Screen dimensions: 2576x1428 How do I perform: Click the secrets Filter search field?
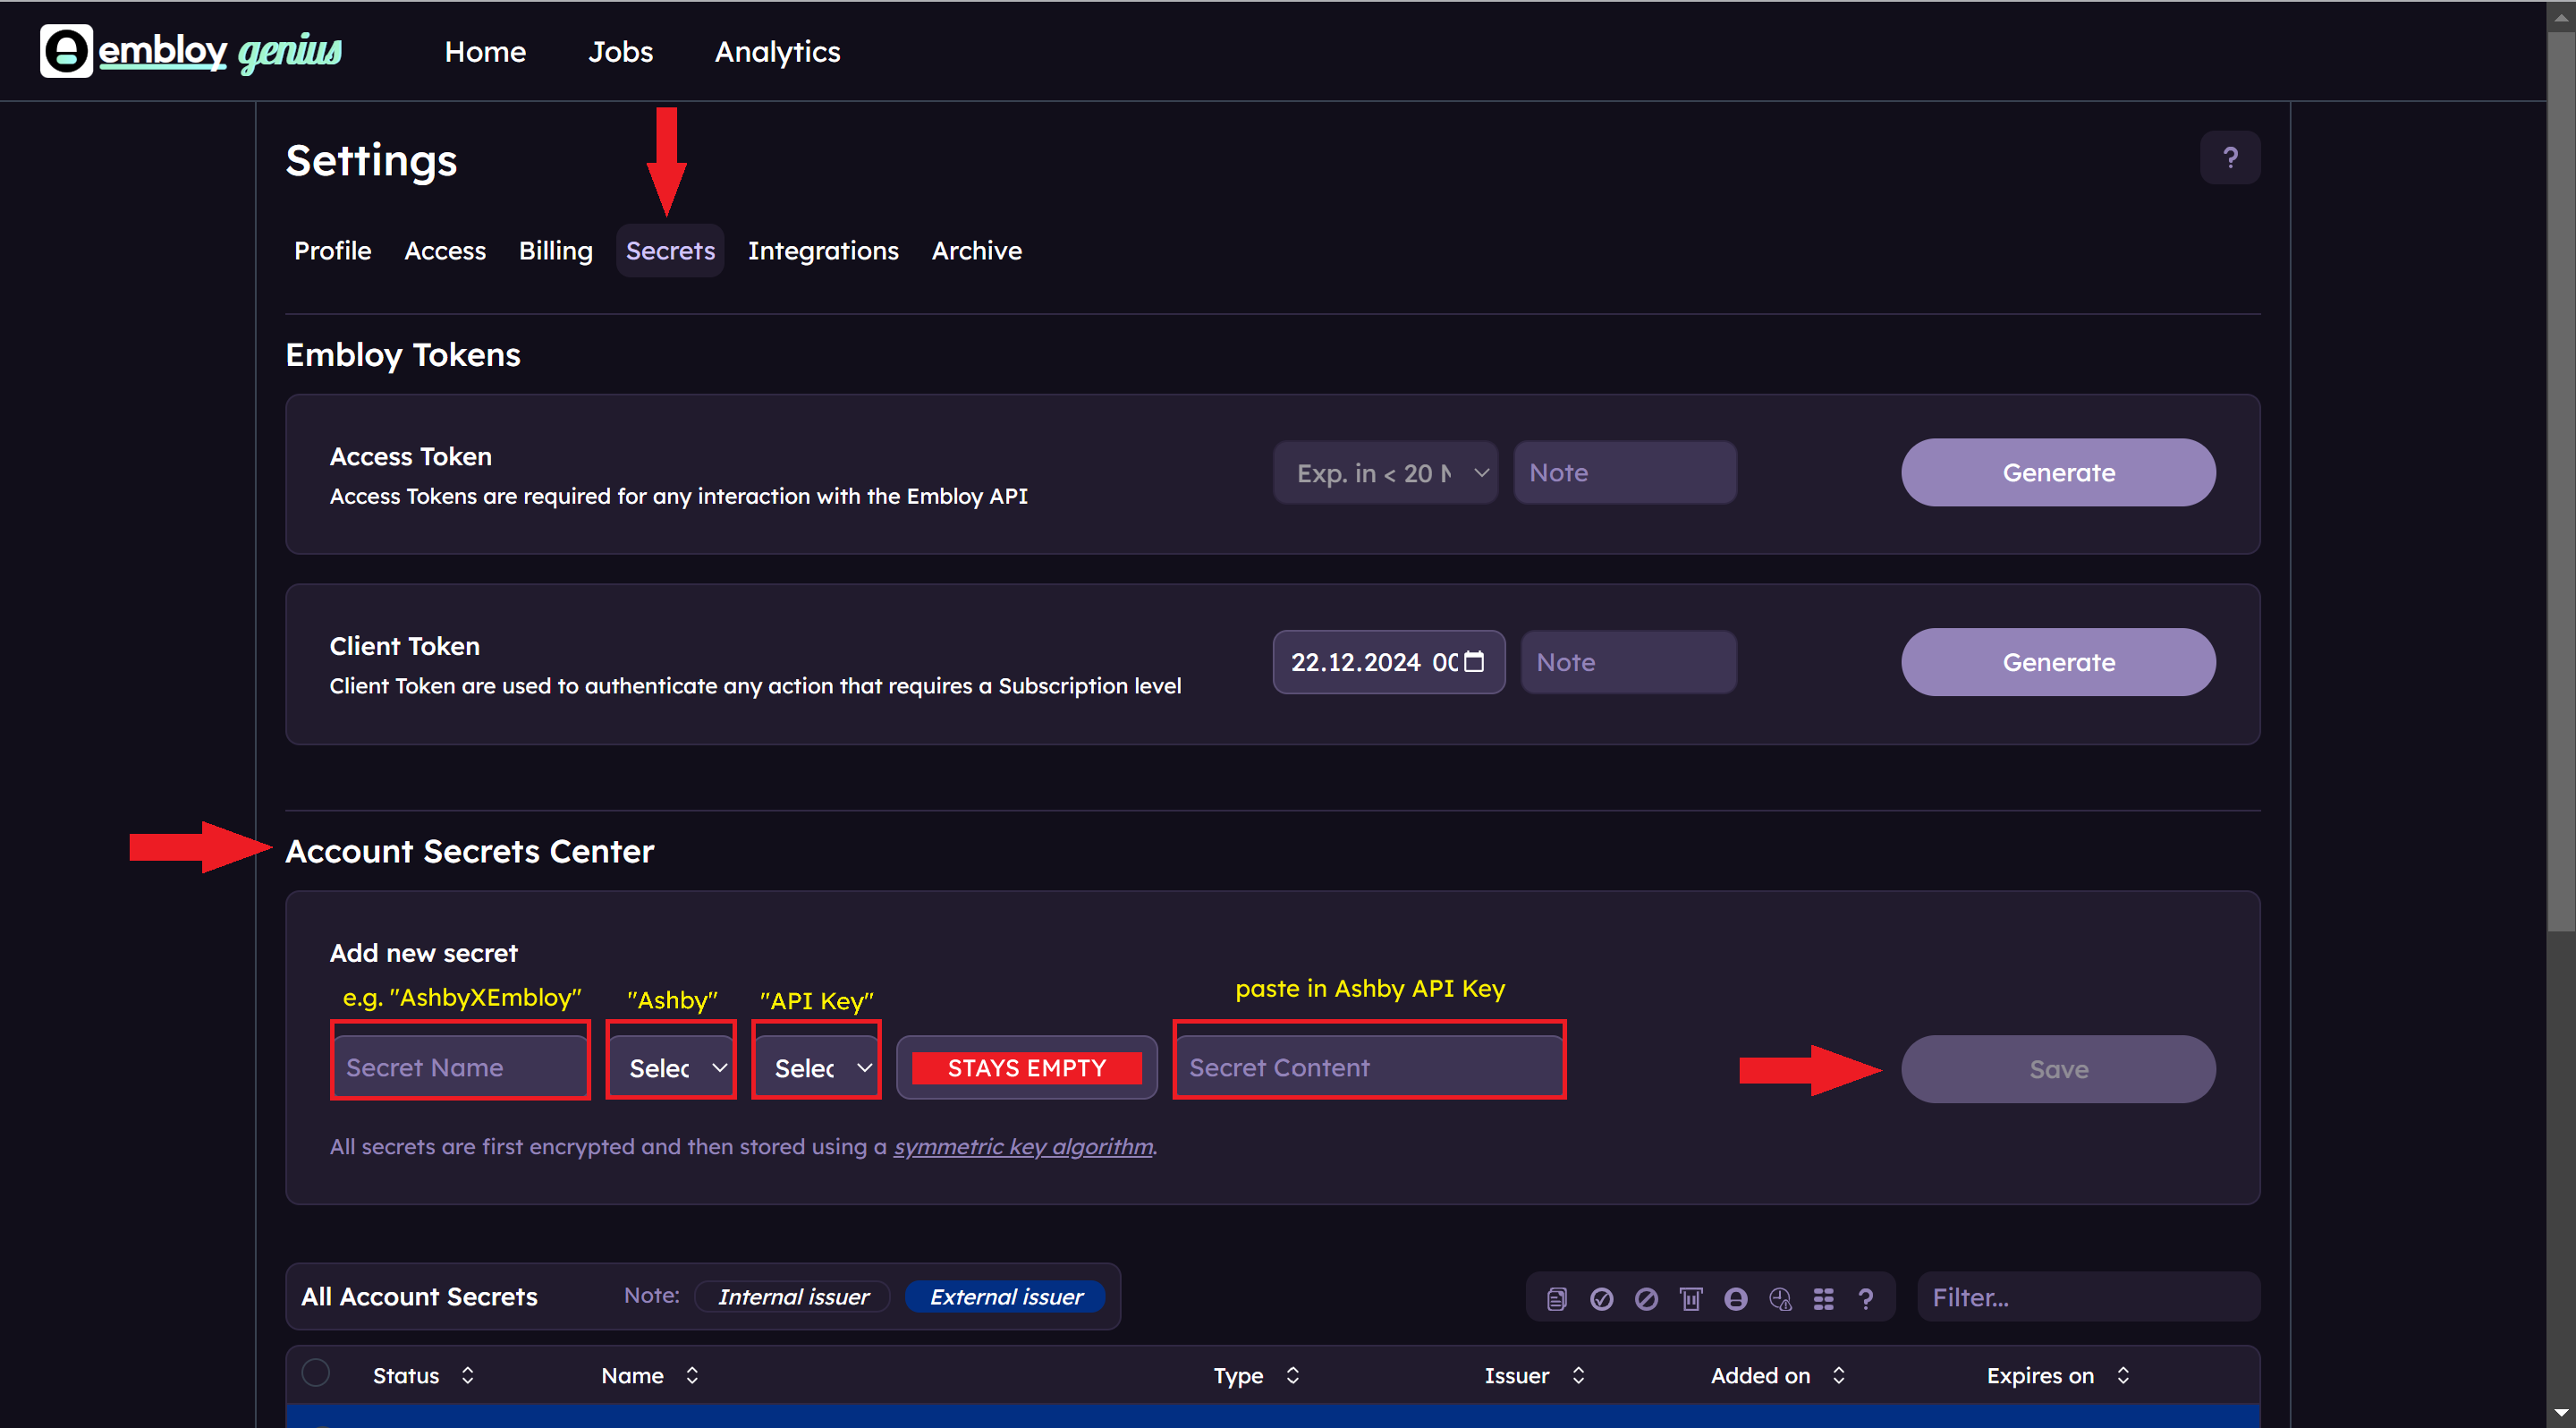click(x=2088, y=1297)
